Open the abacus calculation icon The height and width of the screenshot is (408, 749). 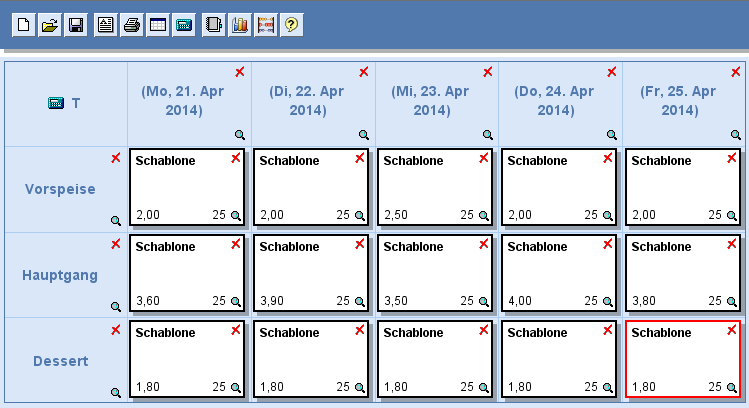click(266, 25)
